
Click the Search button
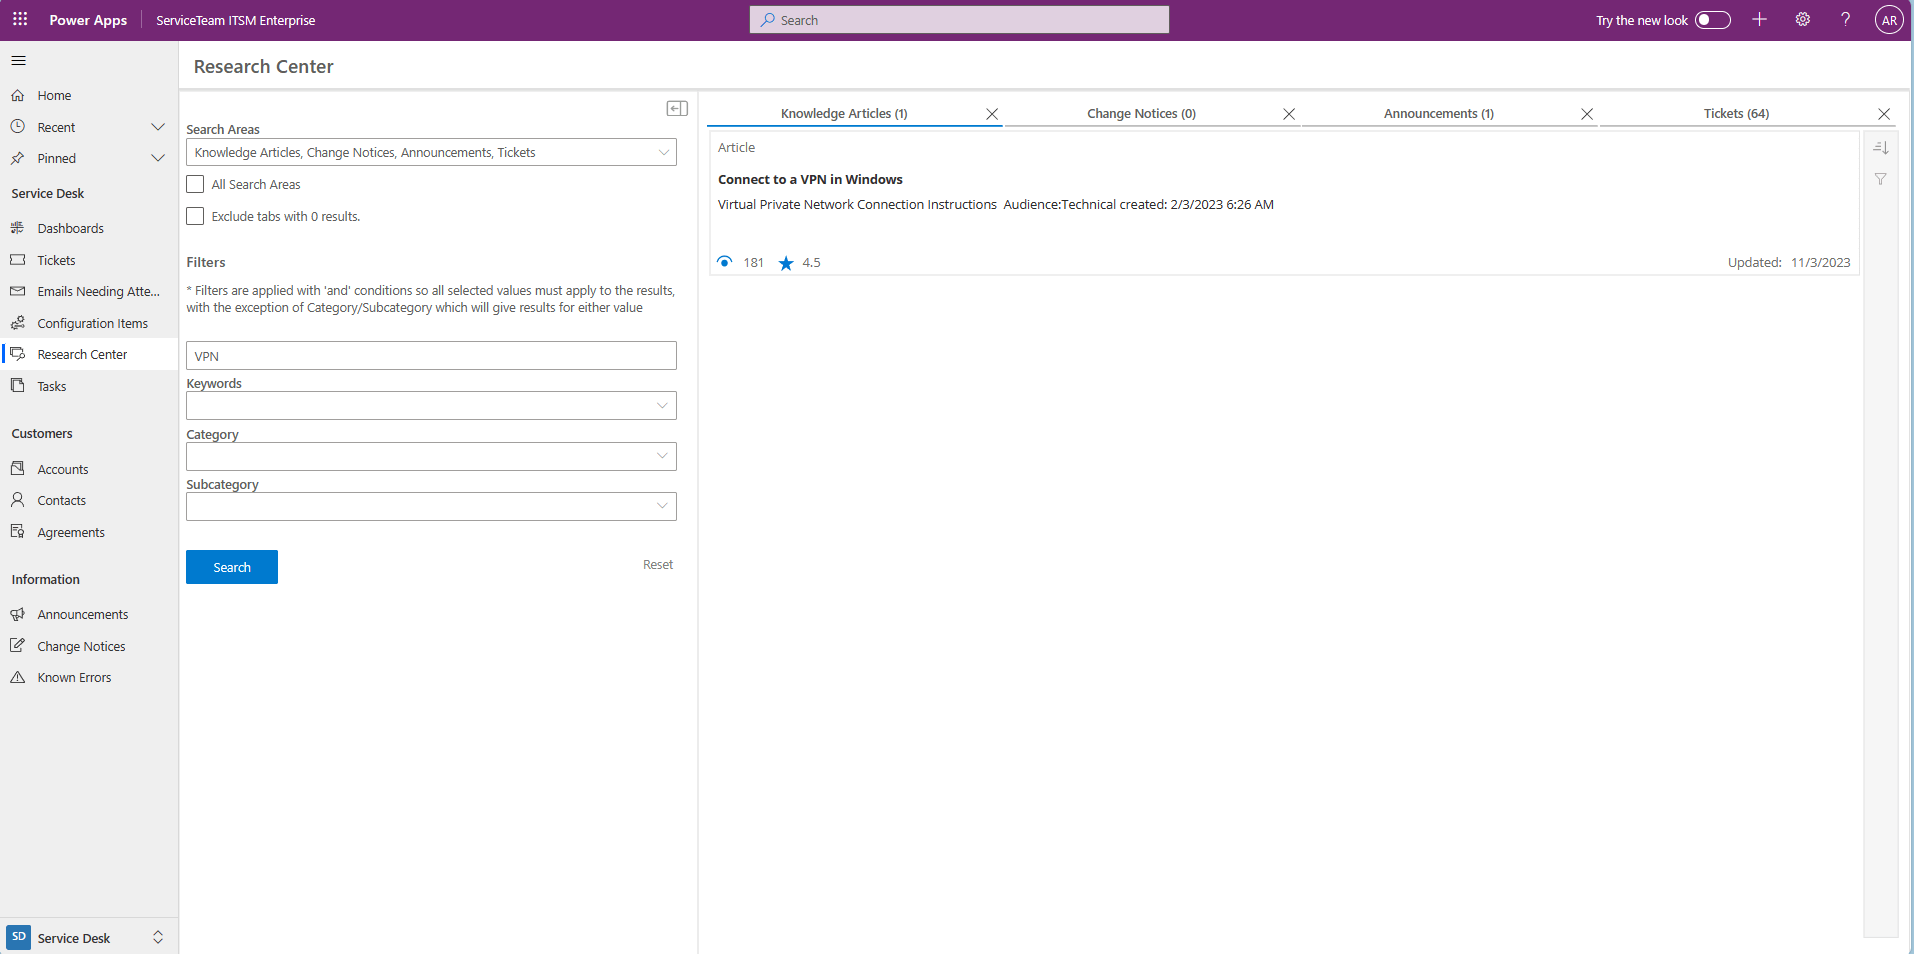click(x=231, y=567)
